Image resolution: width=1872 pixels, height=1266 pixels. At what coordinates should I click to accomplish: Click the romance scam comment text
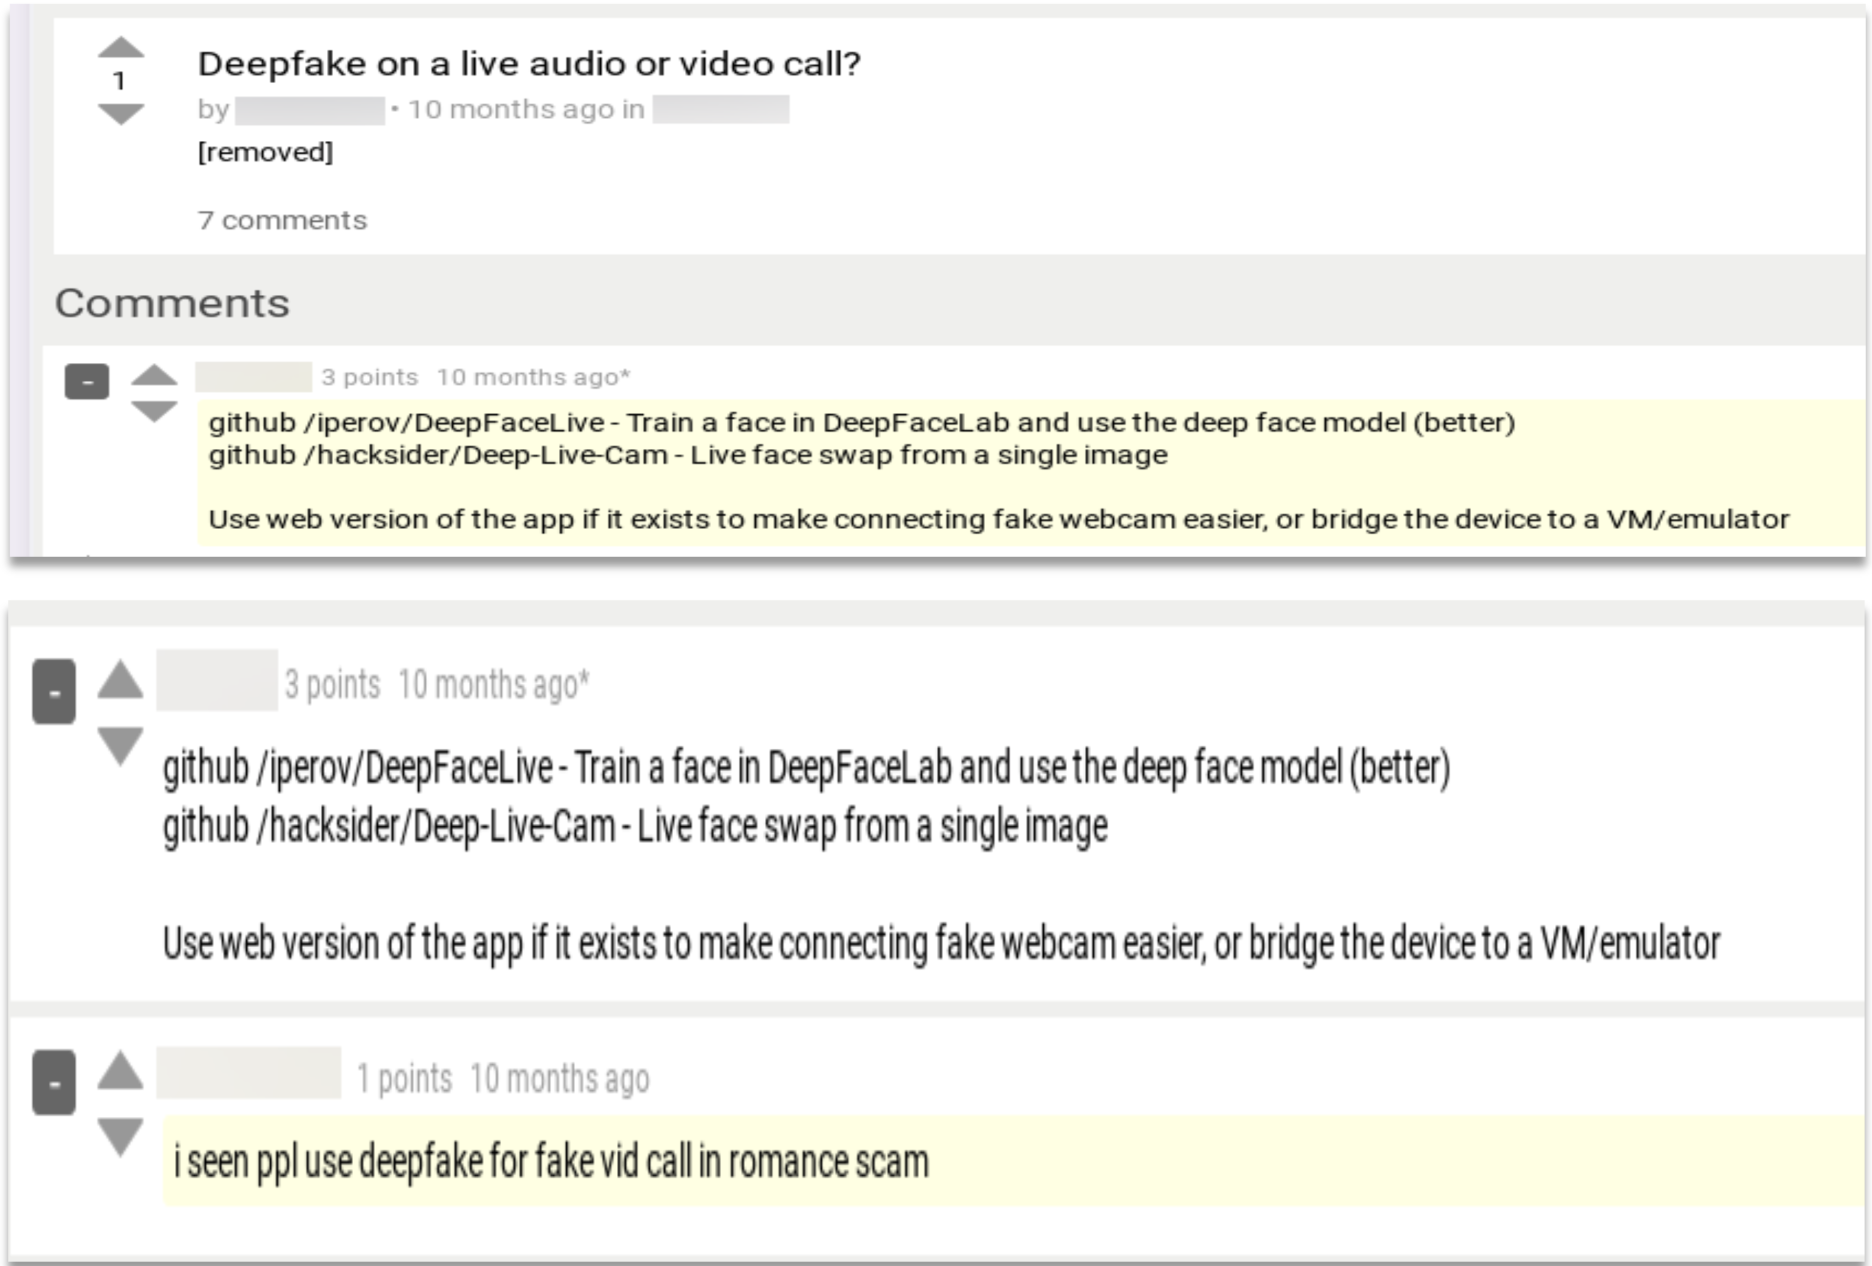pyautogui.click(x=551, y=1162)
